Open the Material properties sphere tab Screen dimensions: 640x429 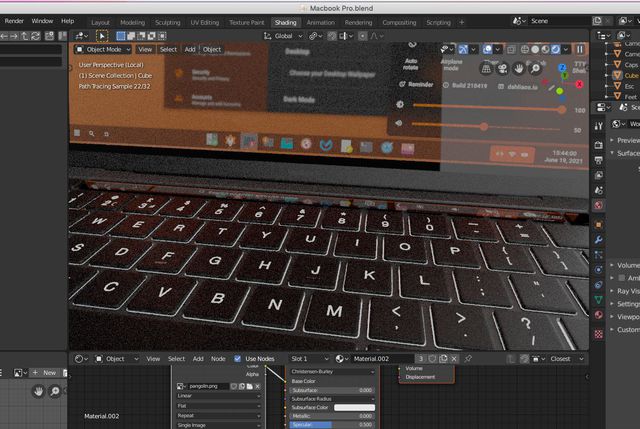point(598,315)
